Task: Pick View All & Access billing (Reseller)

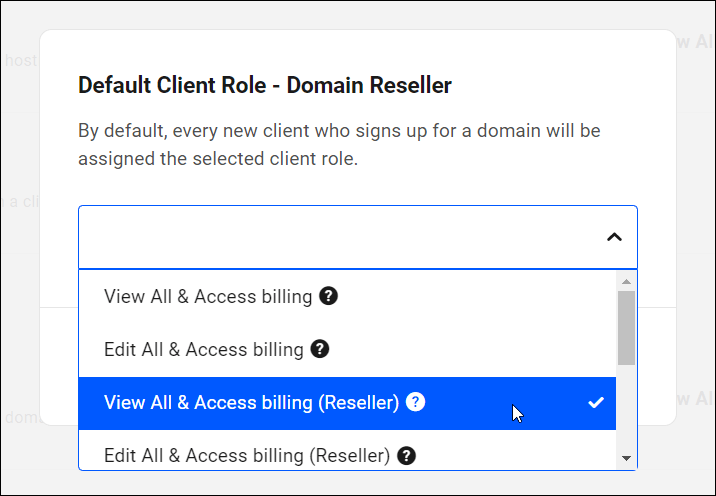Action: click(x=251, y=402)
